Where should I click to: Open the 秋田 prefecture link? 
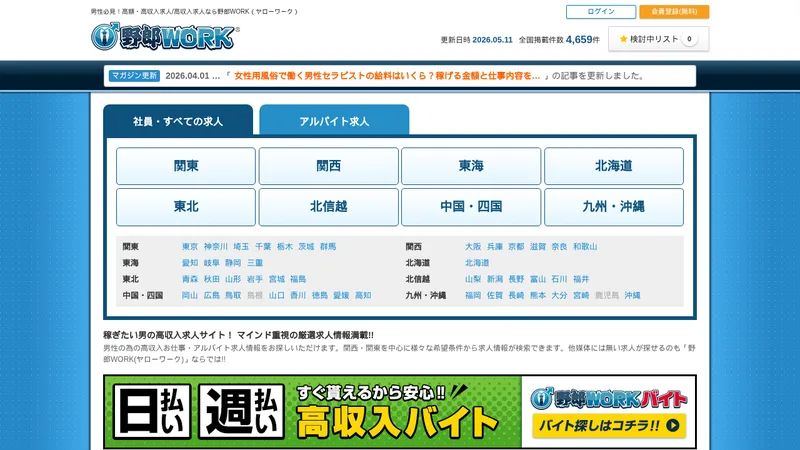(x=212, y=279)
